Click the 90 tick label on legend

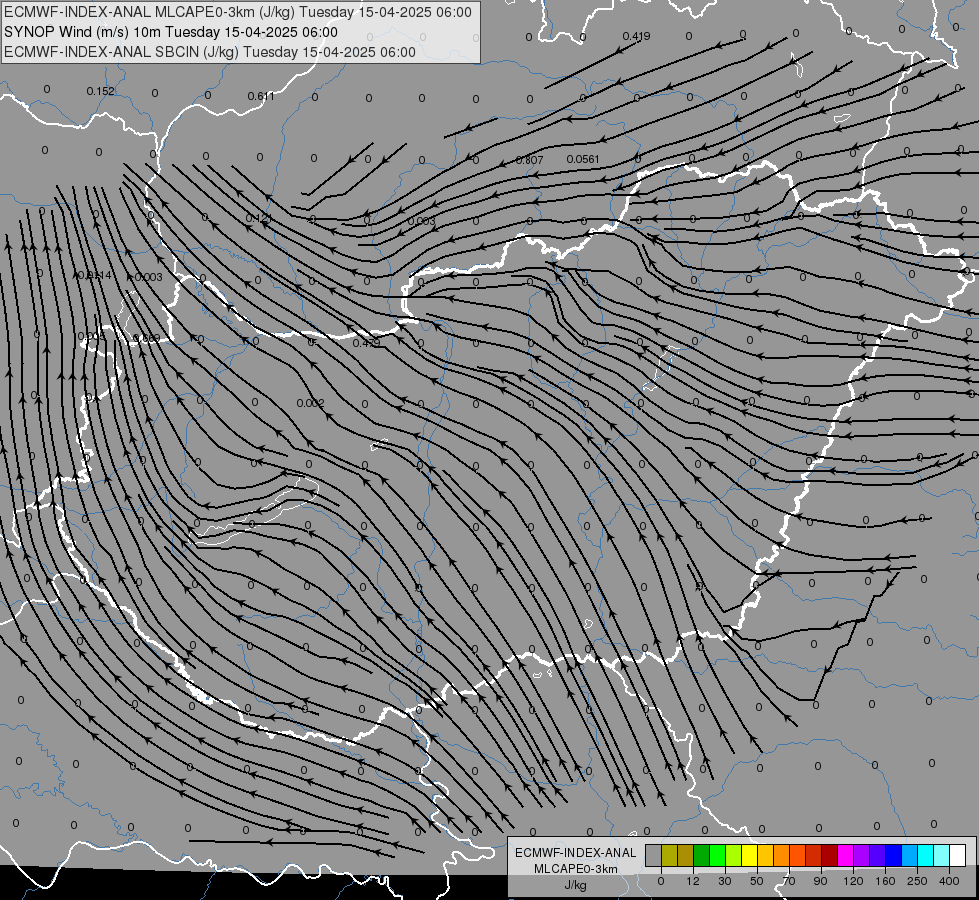tap(820, 881)
